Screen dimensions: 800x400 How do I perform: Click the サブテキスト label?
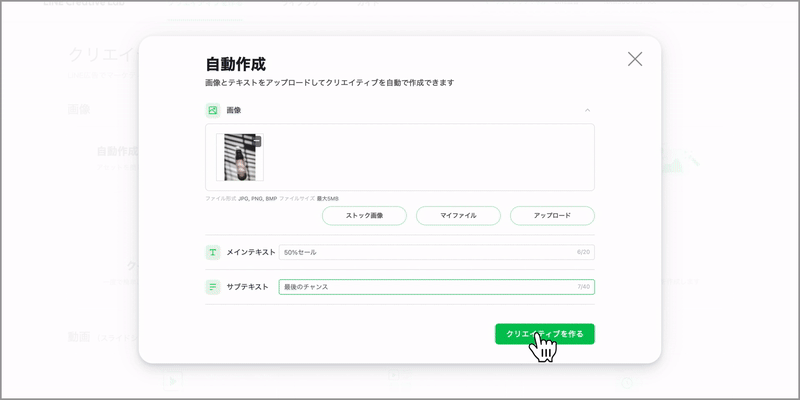pyautogui.click(x=247, y=287)
